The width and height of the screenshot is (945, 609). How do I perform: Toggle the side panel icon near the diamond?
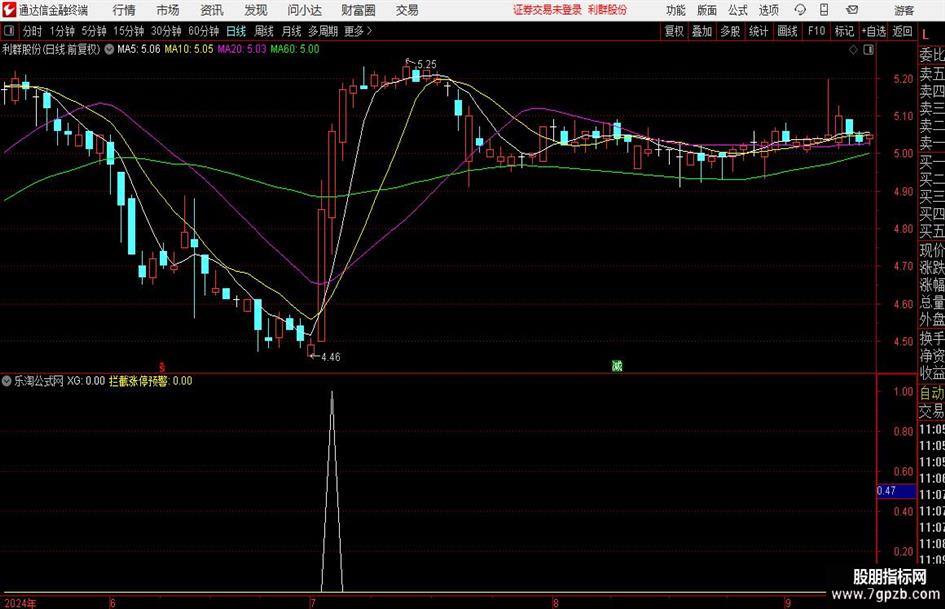[868, 50]
